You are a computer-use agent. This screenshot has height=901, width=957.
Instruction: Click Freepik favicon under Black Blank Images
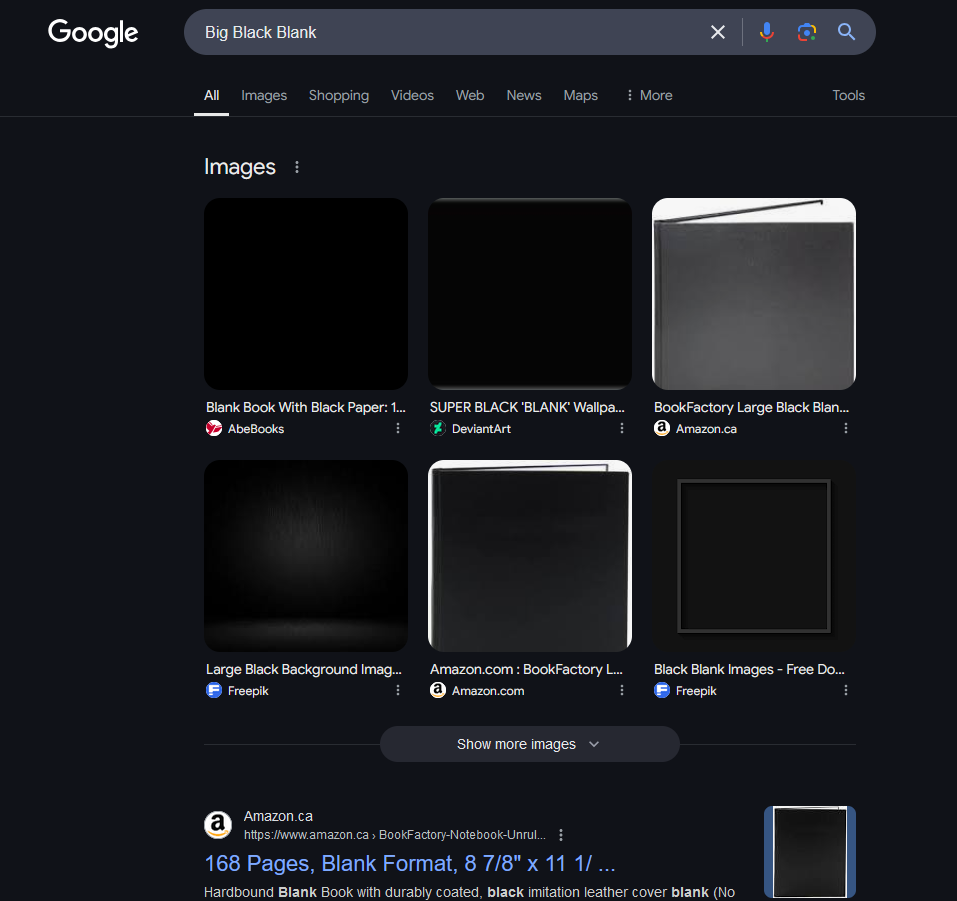click(662, 690)
